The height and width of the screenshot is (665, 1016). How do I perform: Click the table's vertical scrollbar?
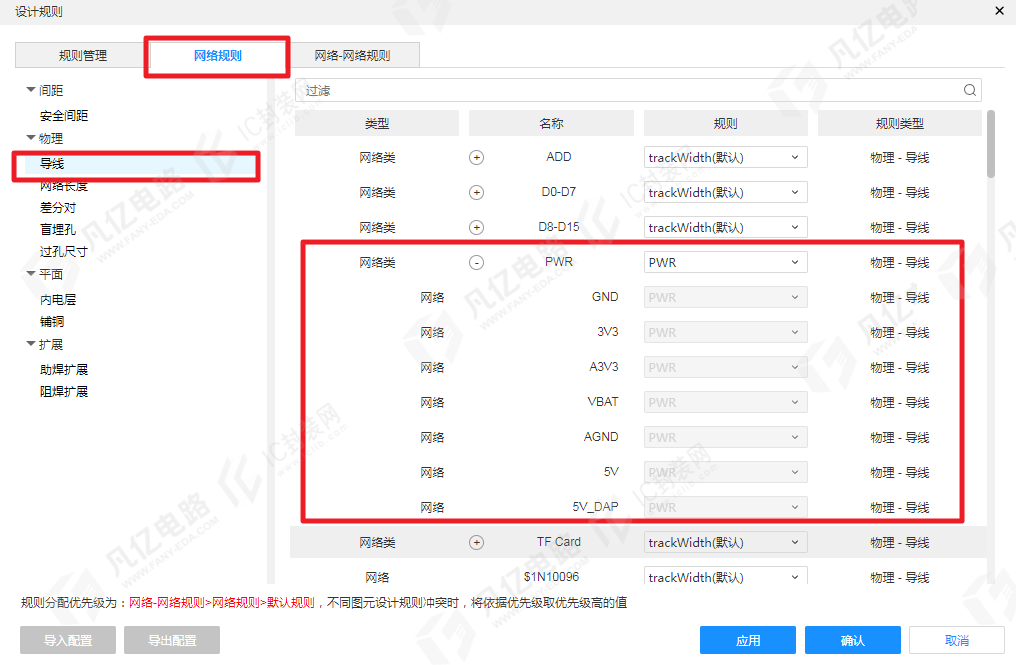(991, 144)
